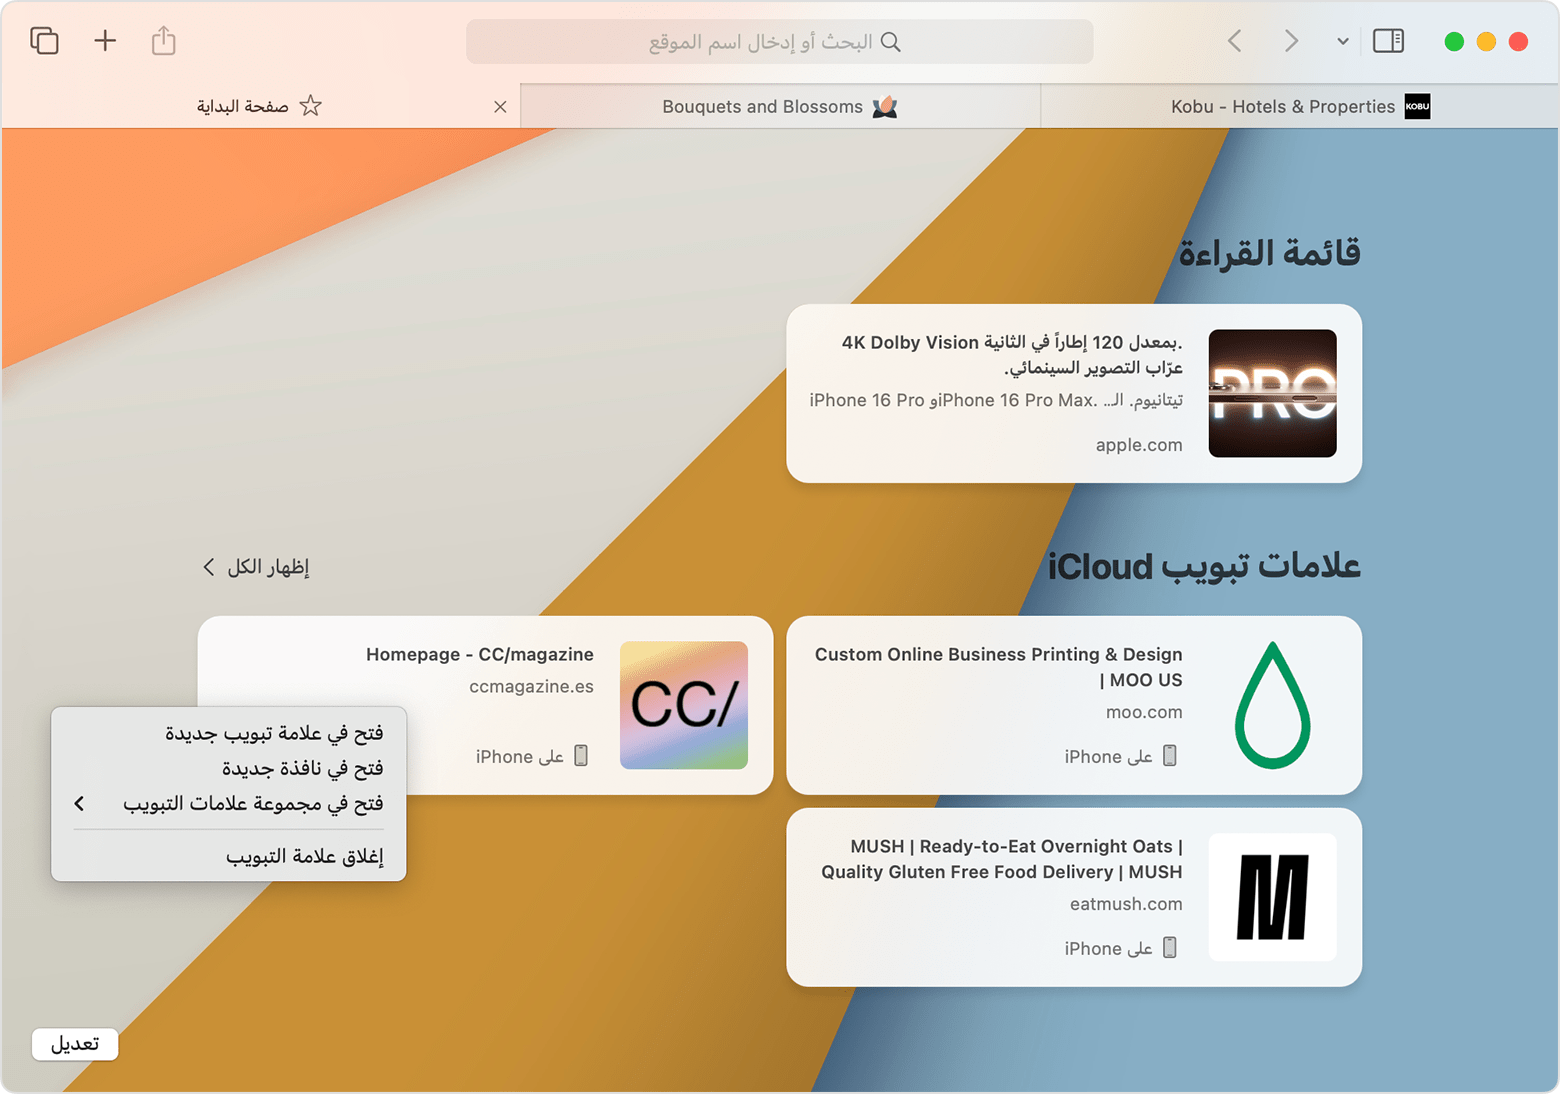1560x1094 pixels.
Task: Open the tab overview icon
Action: [44, 41]
